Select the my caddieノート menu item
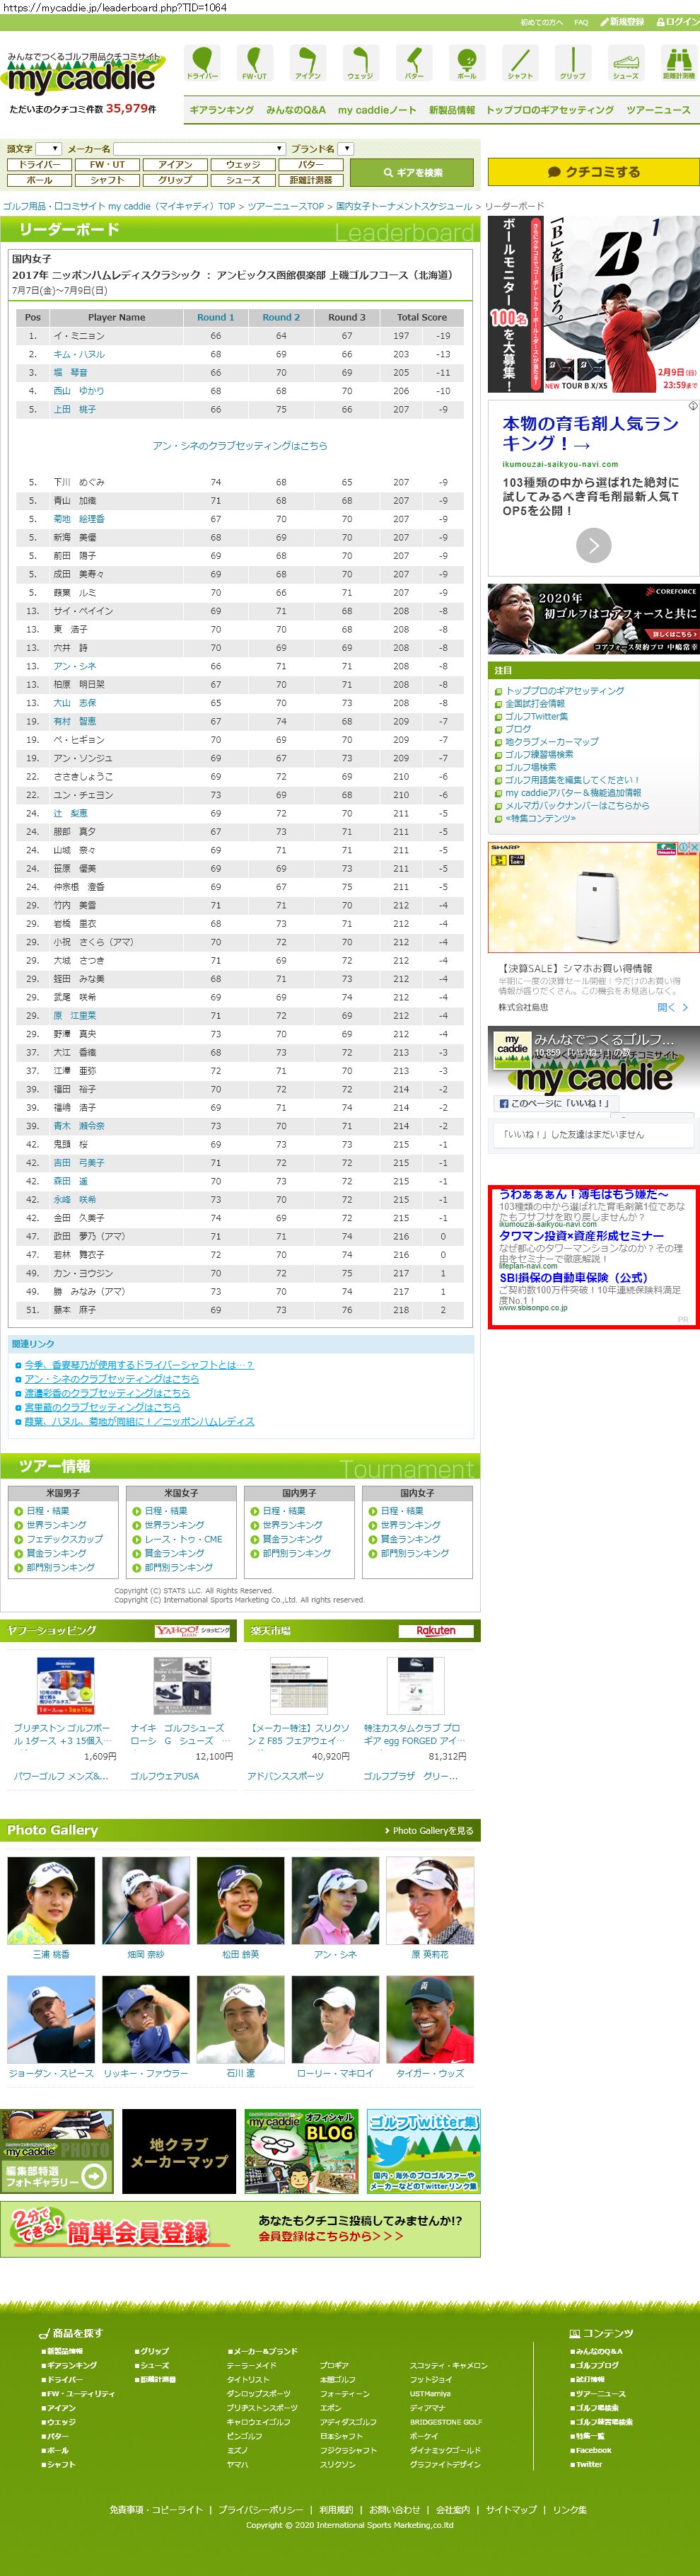700x2576 pixels. [x=377, y=110]
